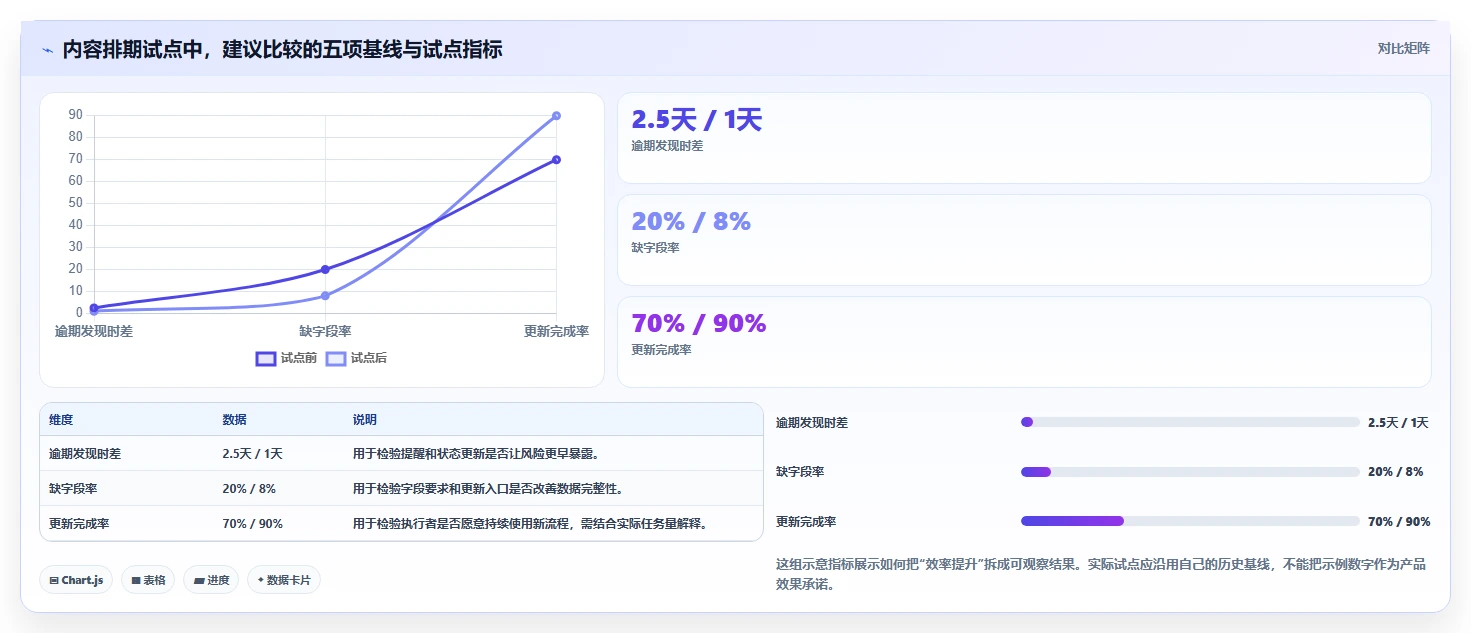Click value 70% / 90% after the progress bar
The width and height of the screenshot is (1471, 633).
pyautogui.click(x=1399, y=522)
